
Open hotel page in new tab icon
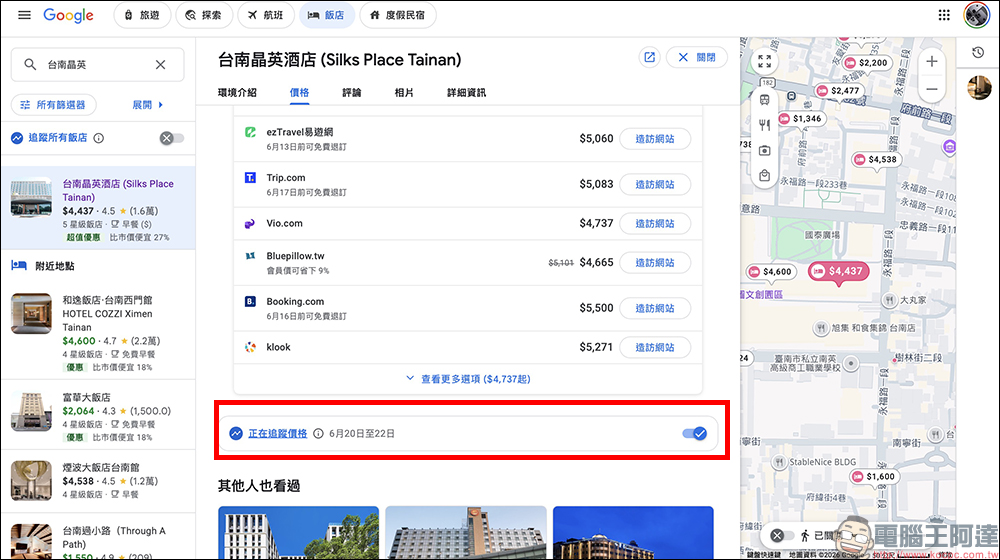point(649,57)
